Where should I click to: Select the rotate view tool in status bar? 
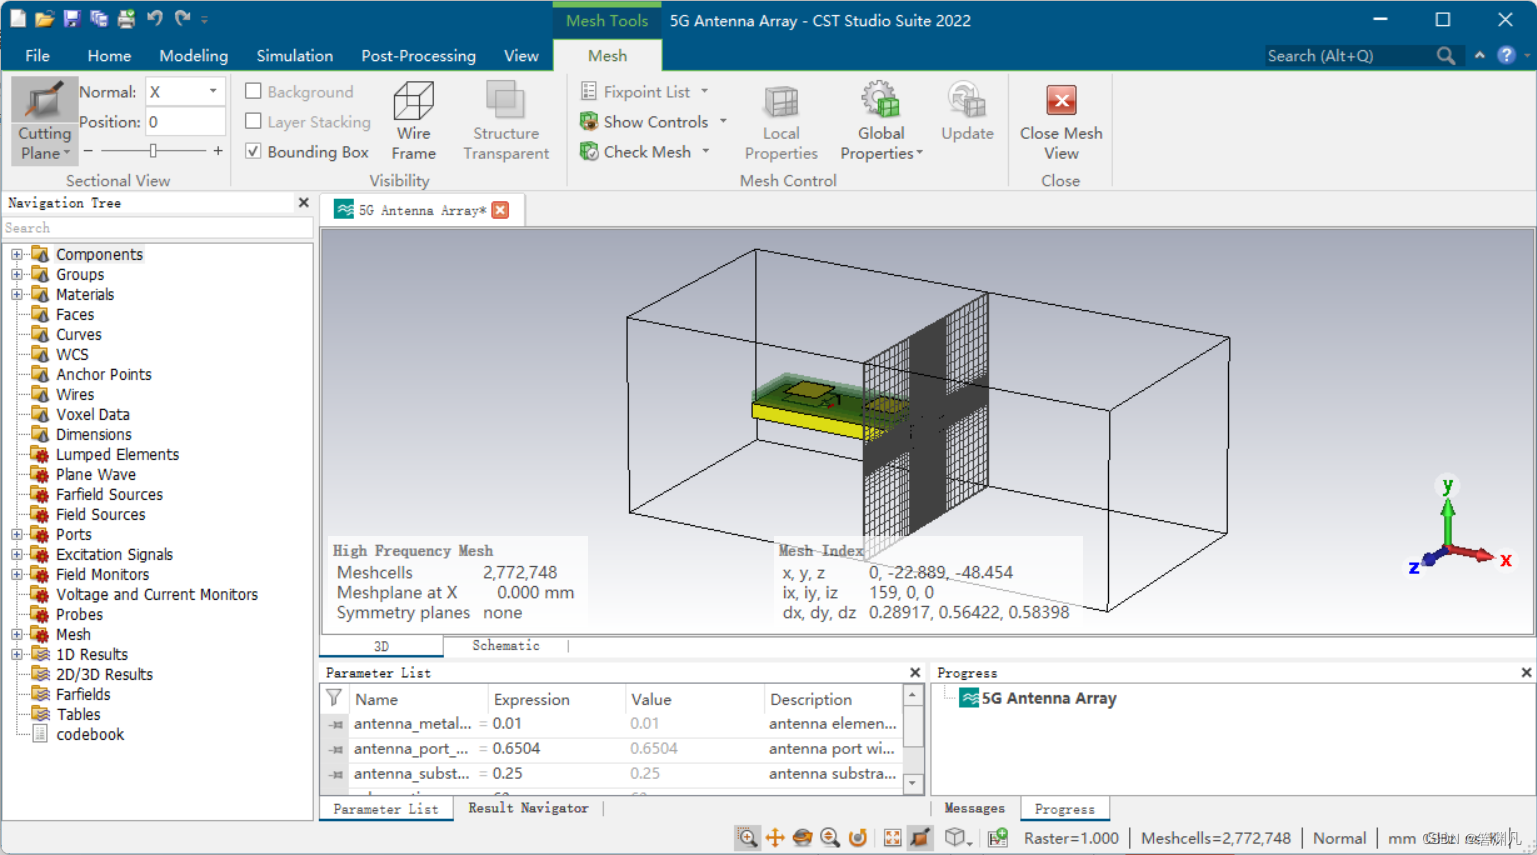pyautogui.click(x=802, y=838)
